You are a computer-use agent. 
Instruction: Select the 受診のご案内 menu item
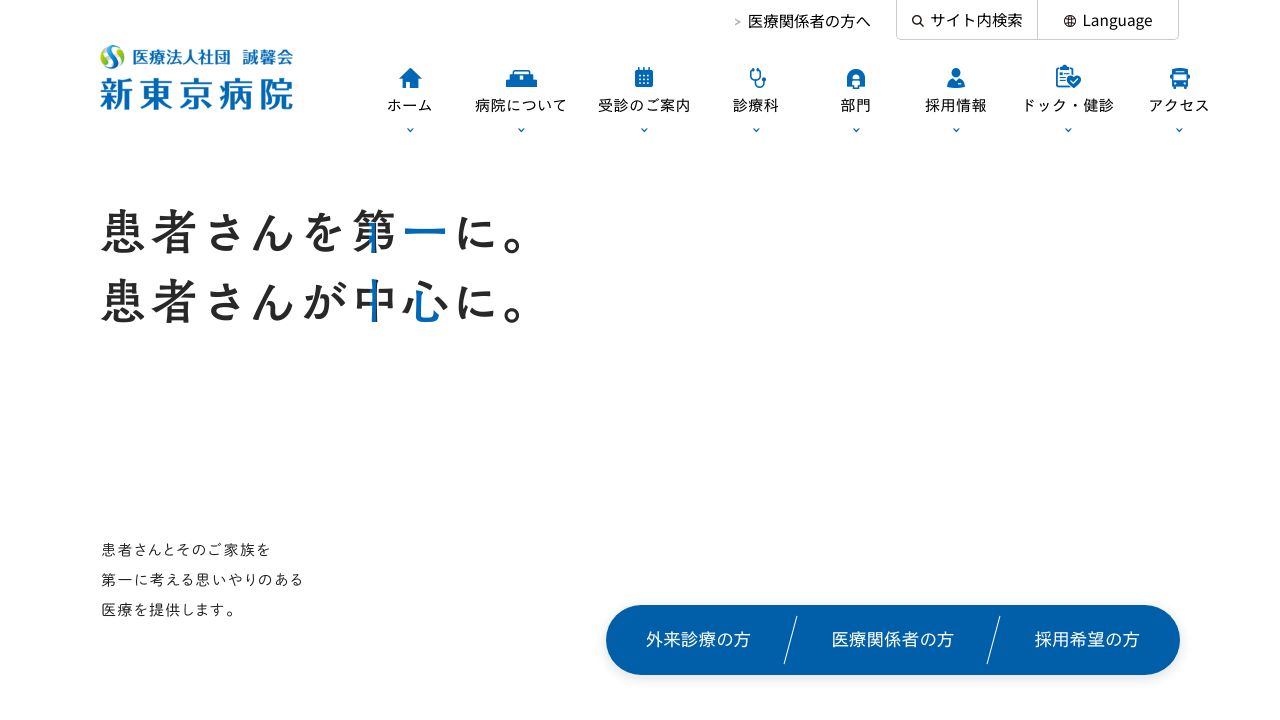click(644, 105)
